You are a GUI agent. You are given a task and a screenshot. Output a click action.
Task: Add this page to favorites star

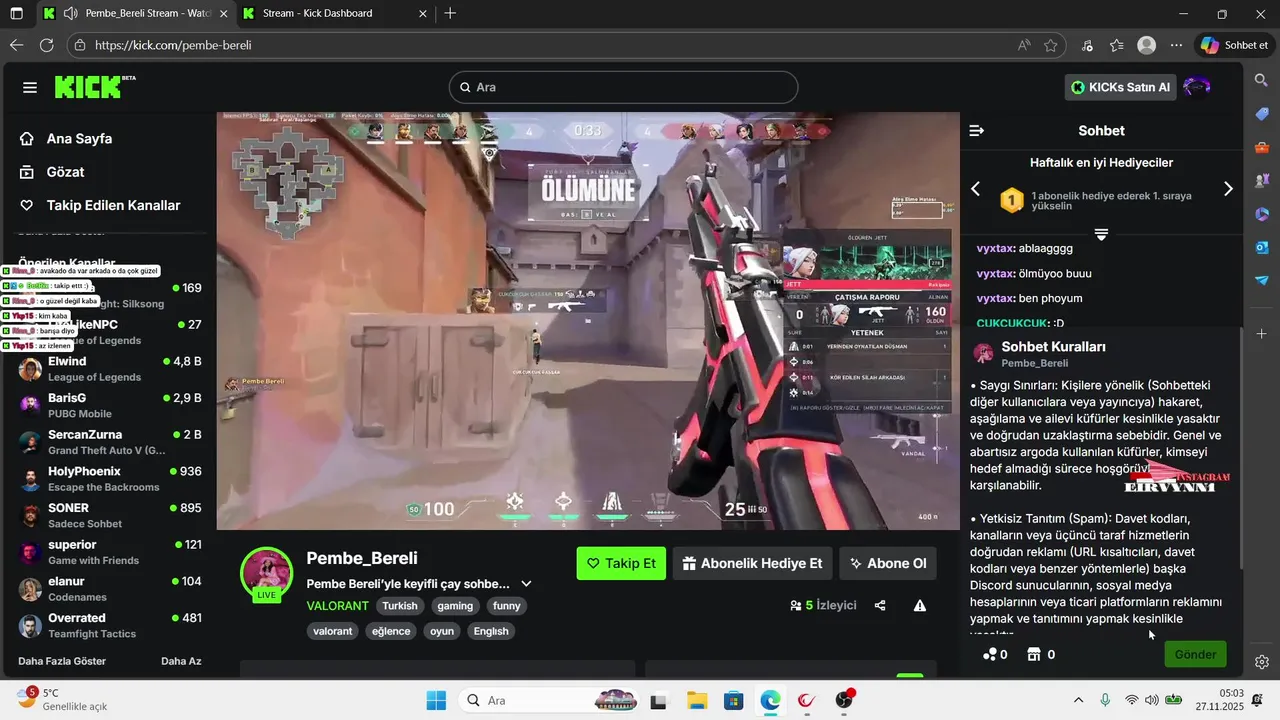(1051, 45)
